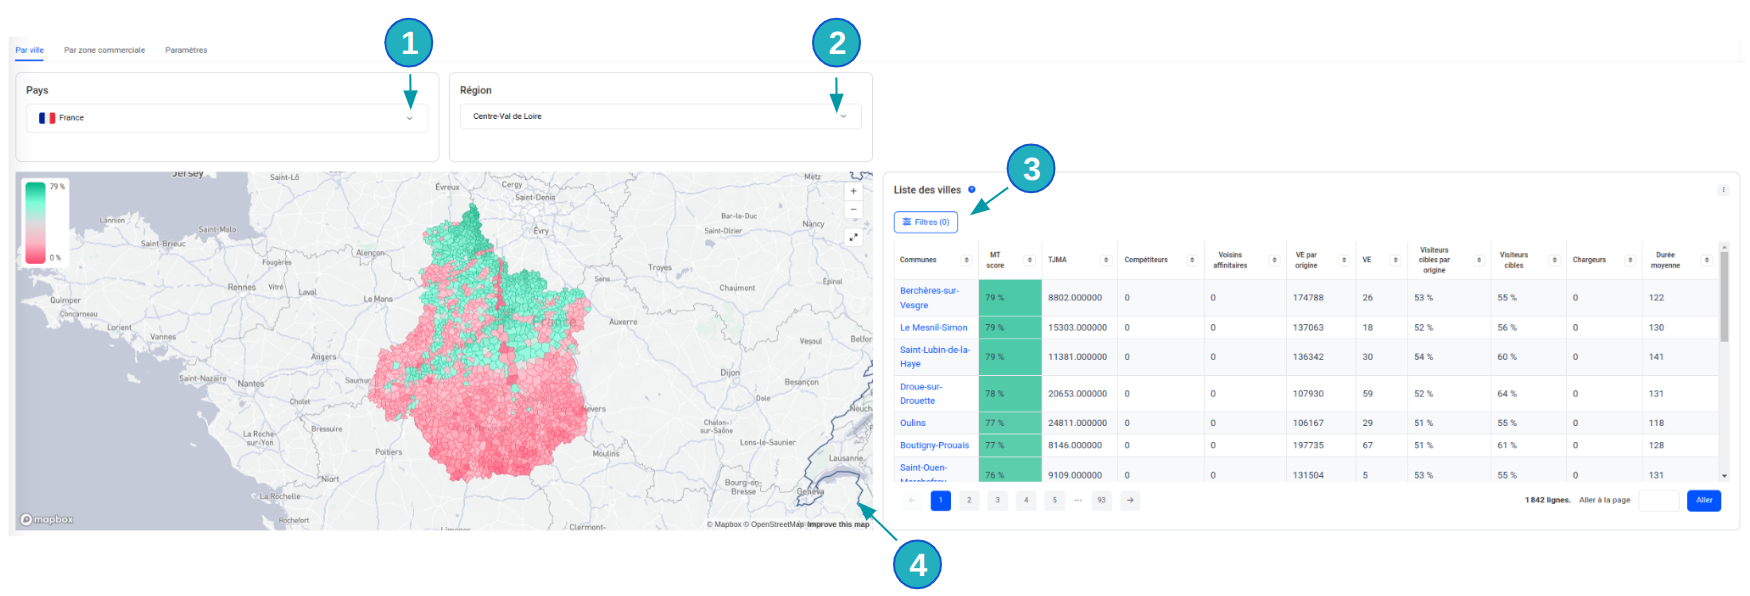The width and height of the screenshot is (1750, 596).
Task: Sort by Durée moyenne column
Action: click(x=1706, y=260)
